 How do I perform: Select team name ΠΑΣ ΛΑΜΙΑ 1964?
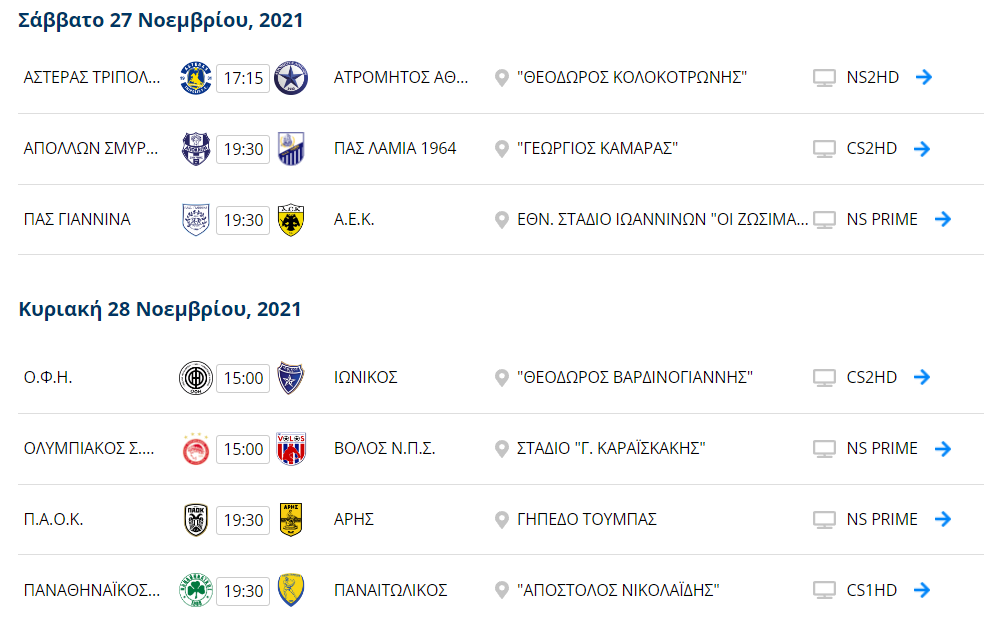[x=395, y=149]
